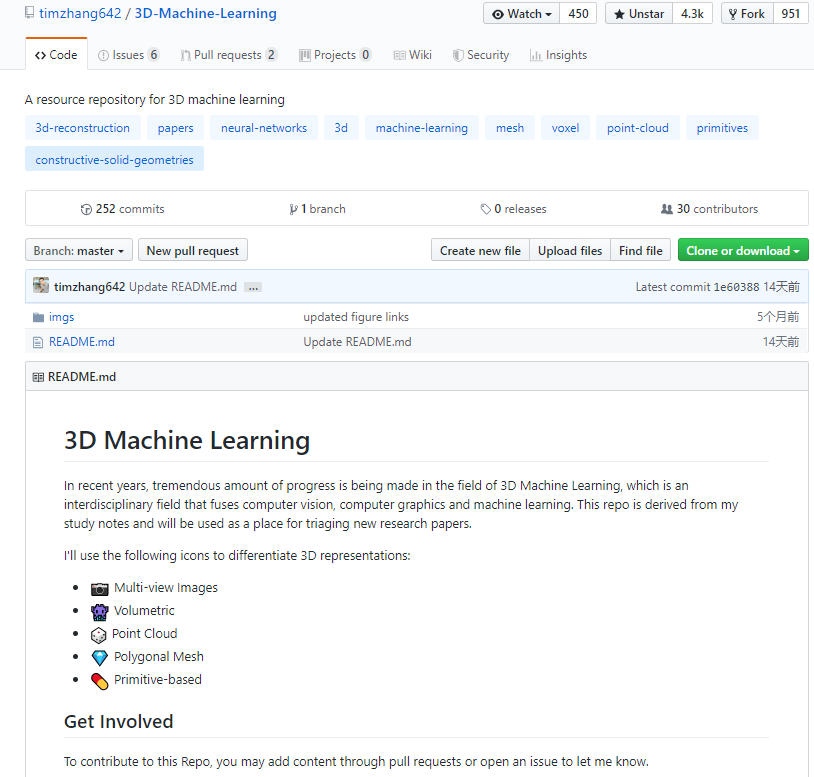Expand commit message ellipsis button

tap(253, 288)
